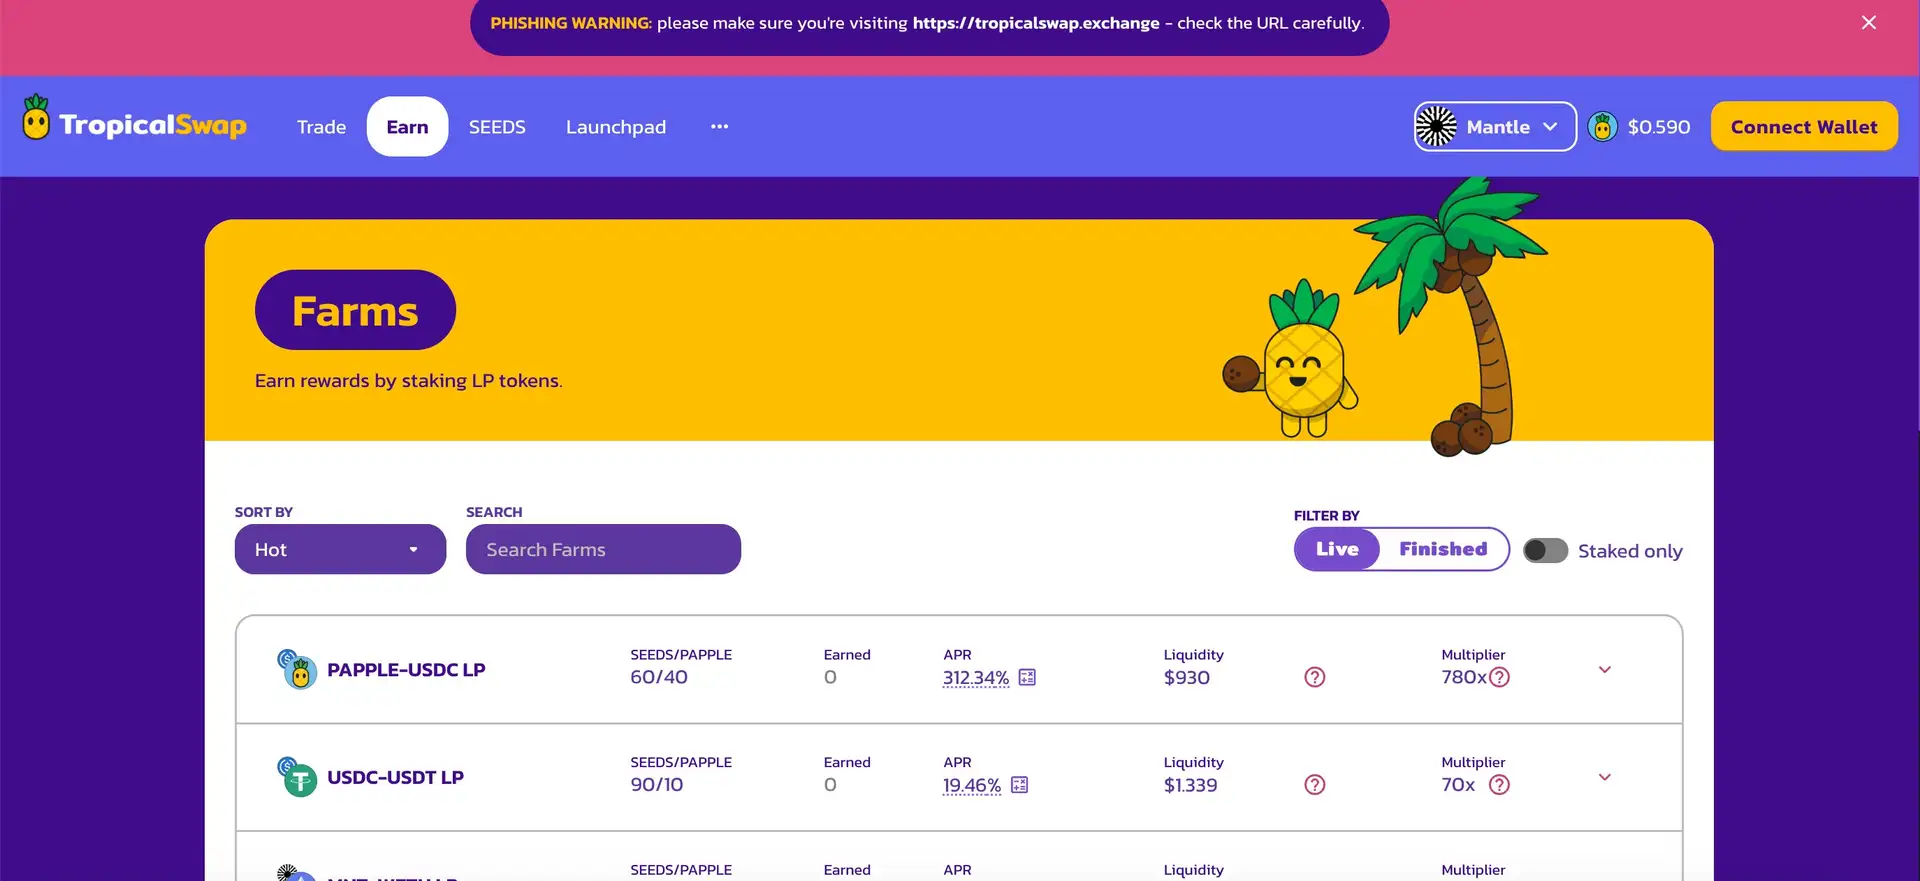Select the Live farms filter
This screenshot has width=1920, height=881.
[1337, 549]
